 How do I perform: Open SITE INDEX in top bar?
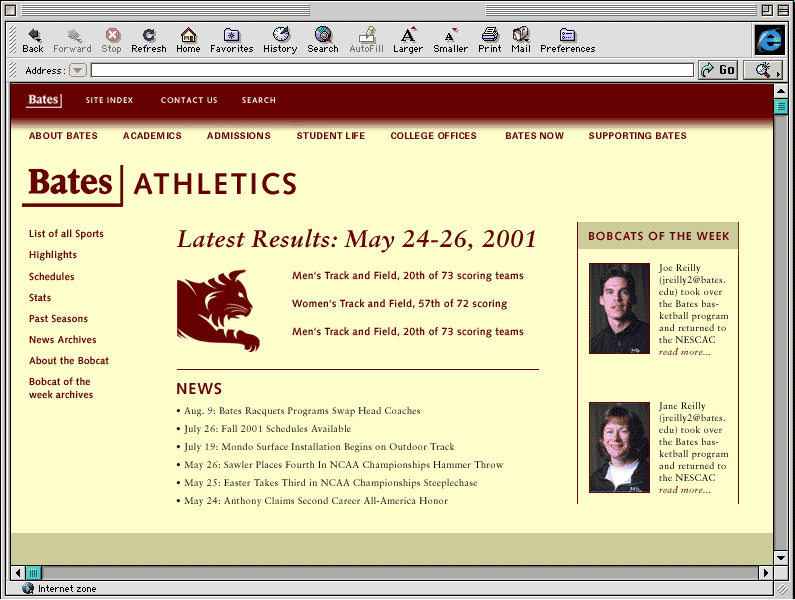pos(109,100)
